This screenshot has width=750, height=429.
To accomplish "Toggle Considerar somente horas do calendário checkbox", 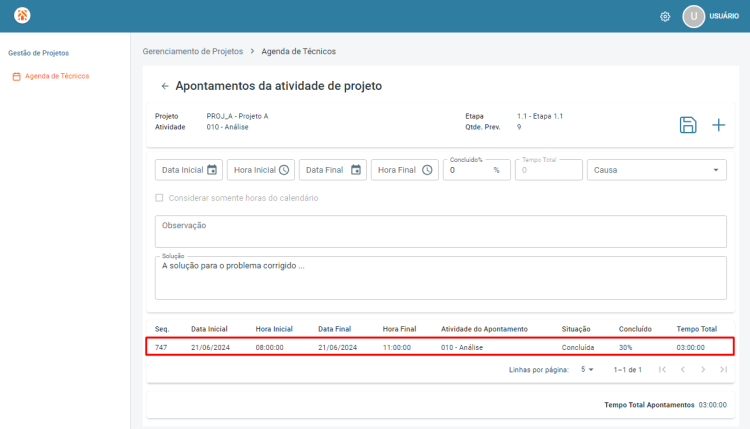I will 159,198.
